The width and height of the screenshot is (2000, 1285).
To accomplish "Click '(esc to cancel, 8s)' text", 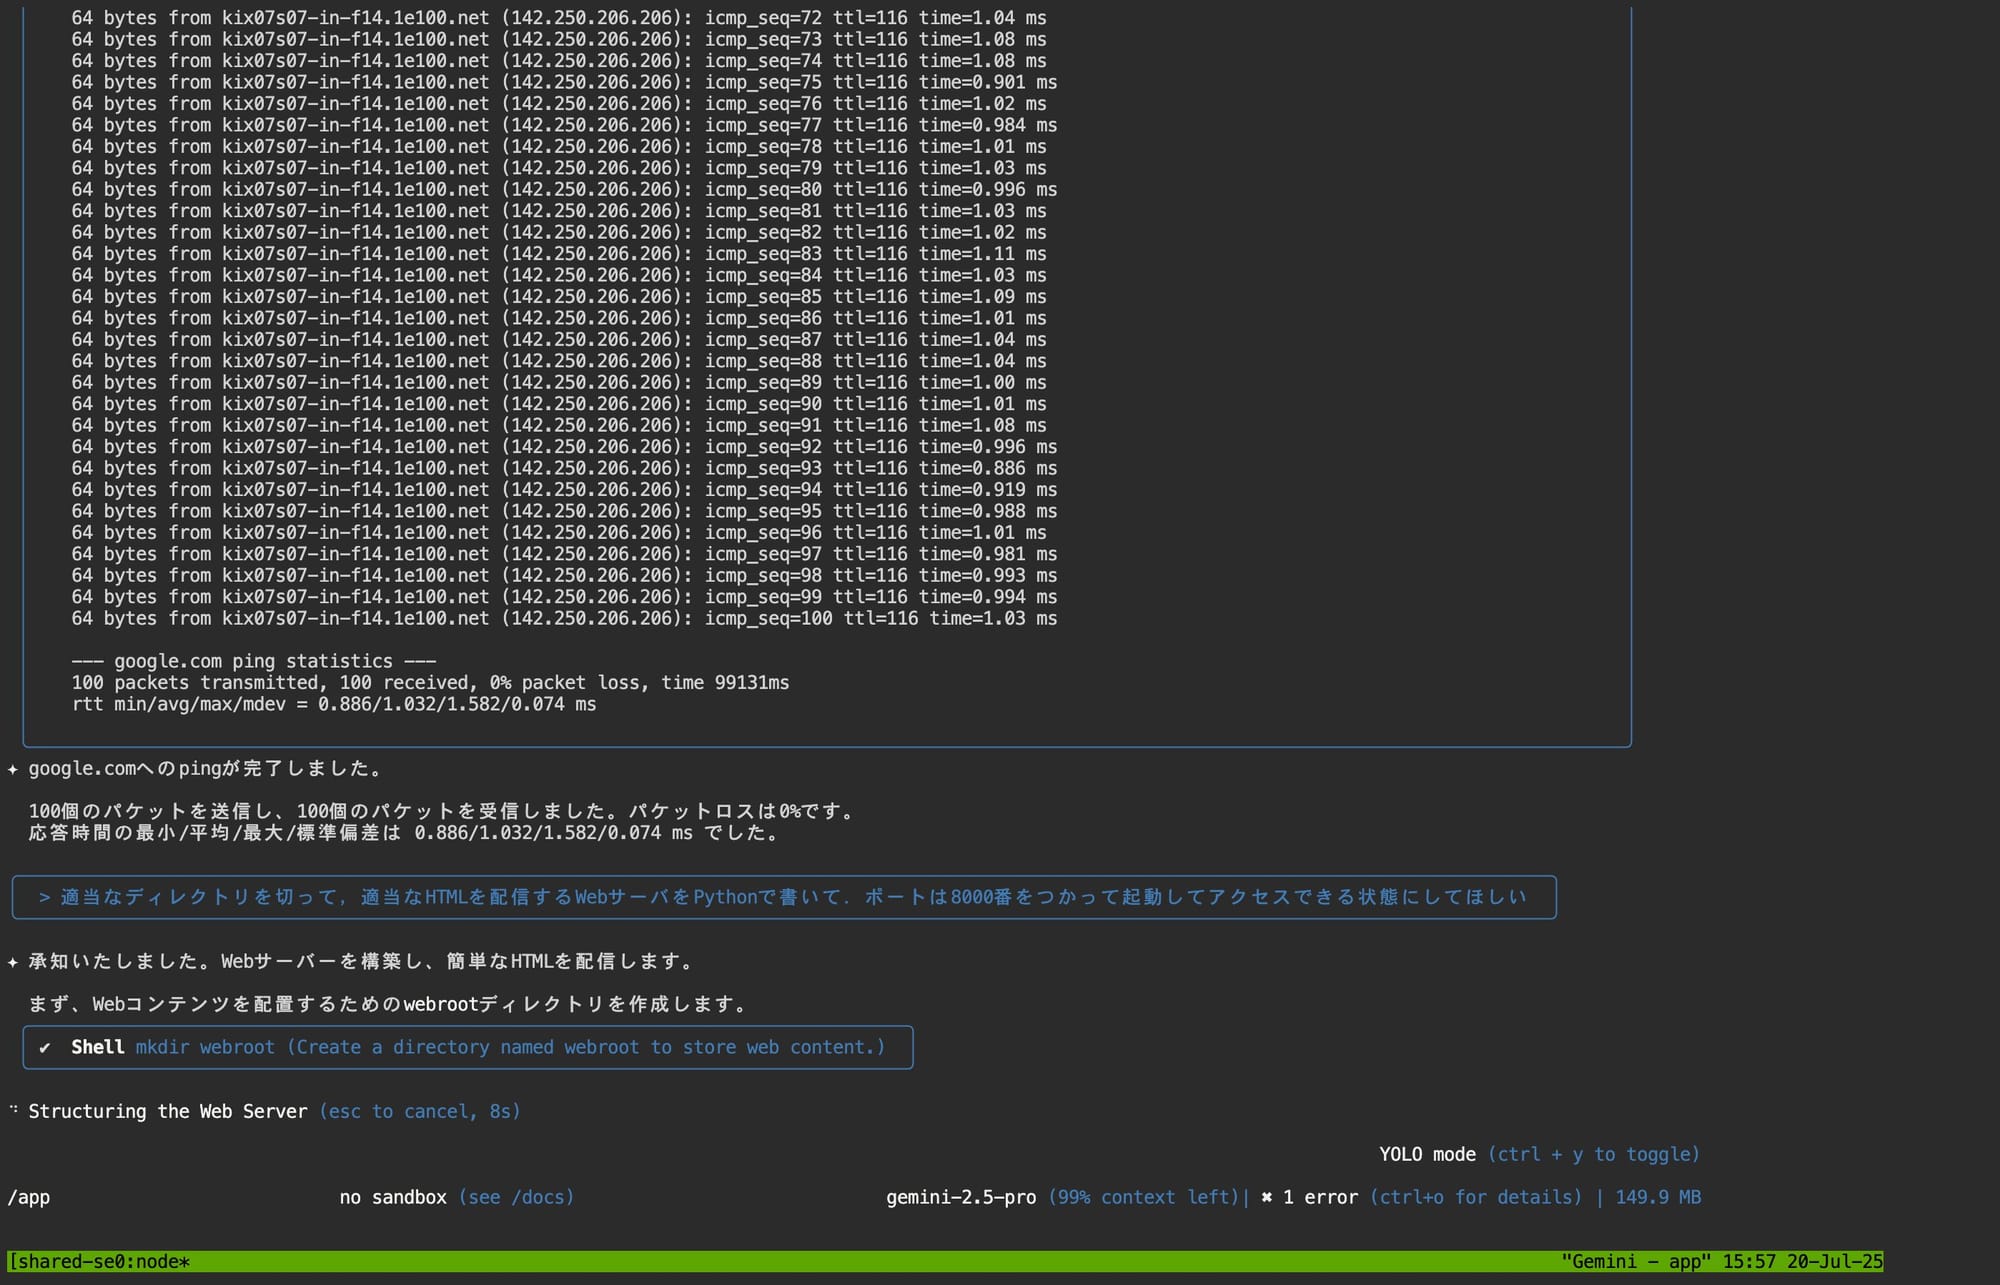I will 420,1111.
